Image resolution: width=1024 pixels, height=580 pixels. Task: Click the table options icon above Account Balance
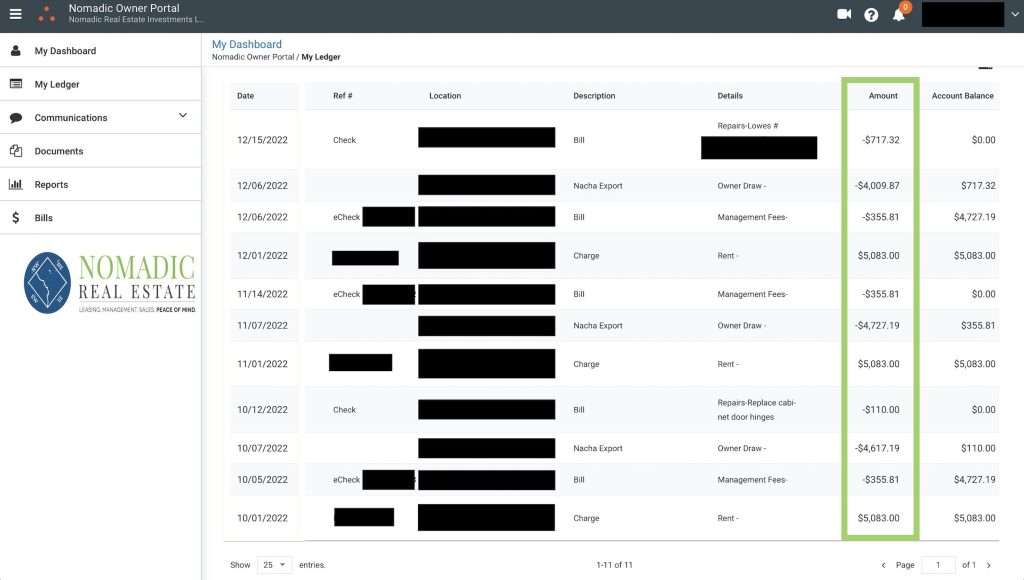[985, 67]
